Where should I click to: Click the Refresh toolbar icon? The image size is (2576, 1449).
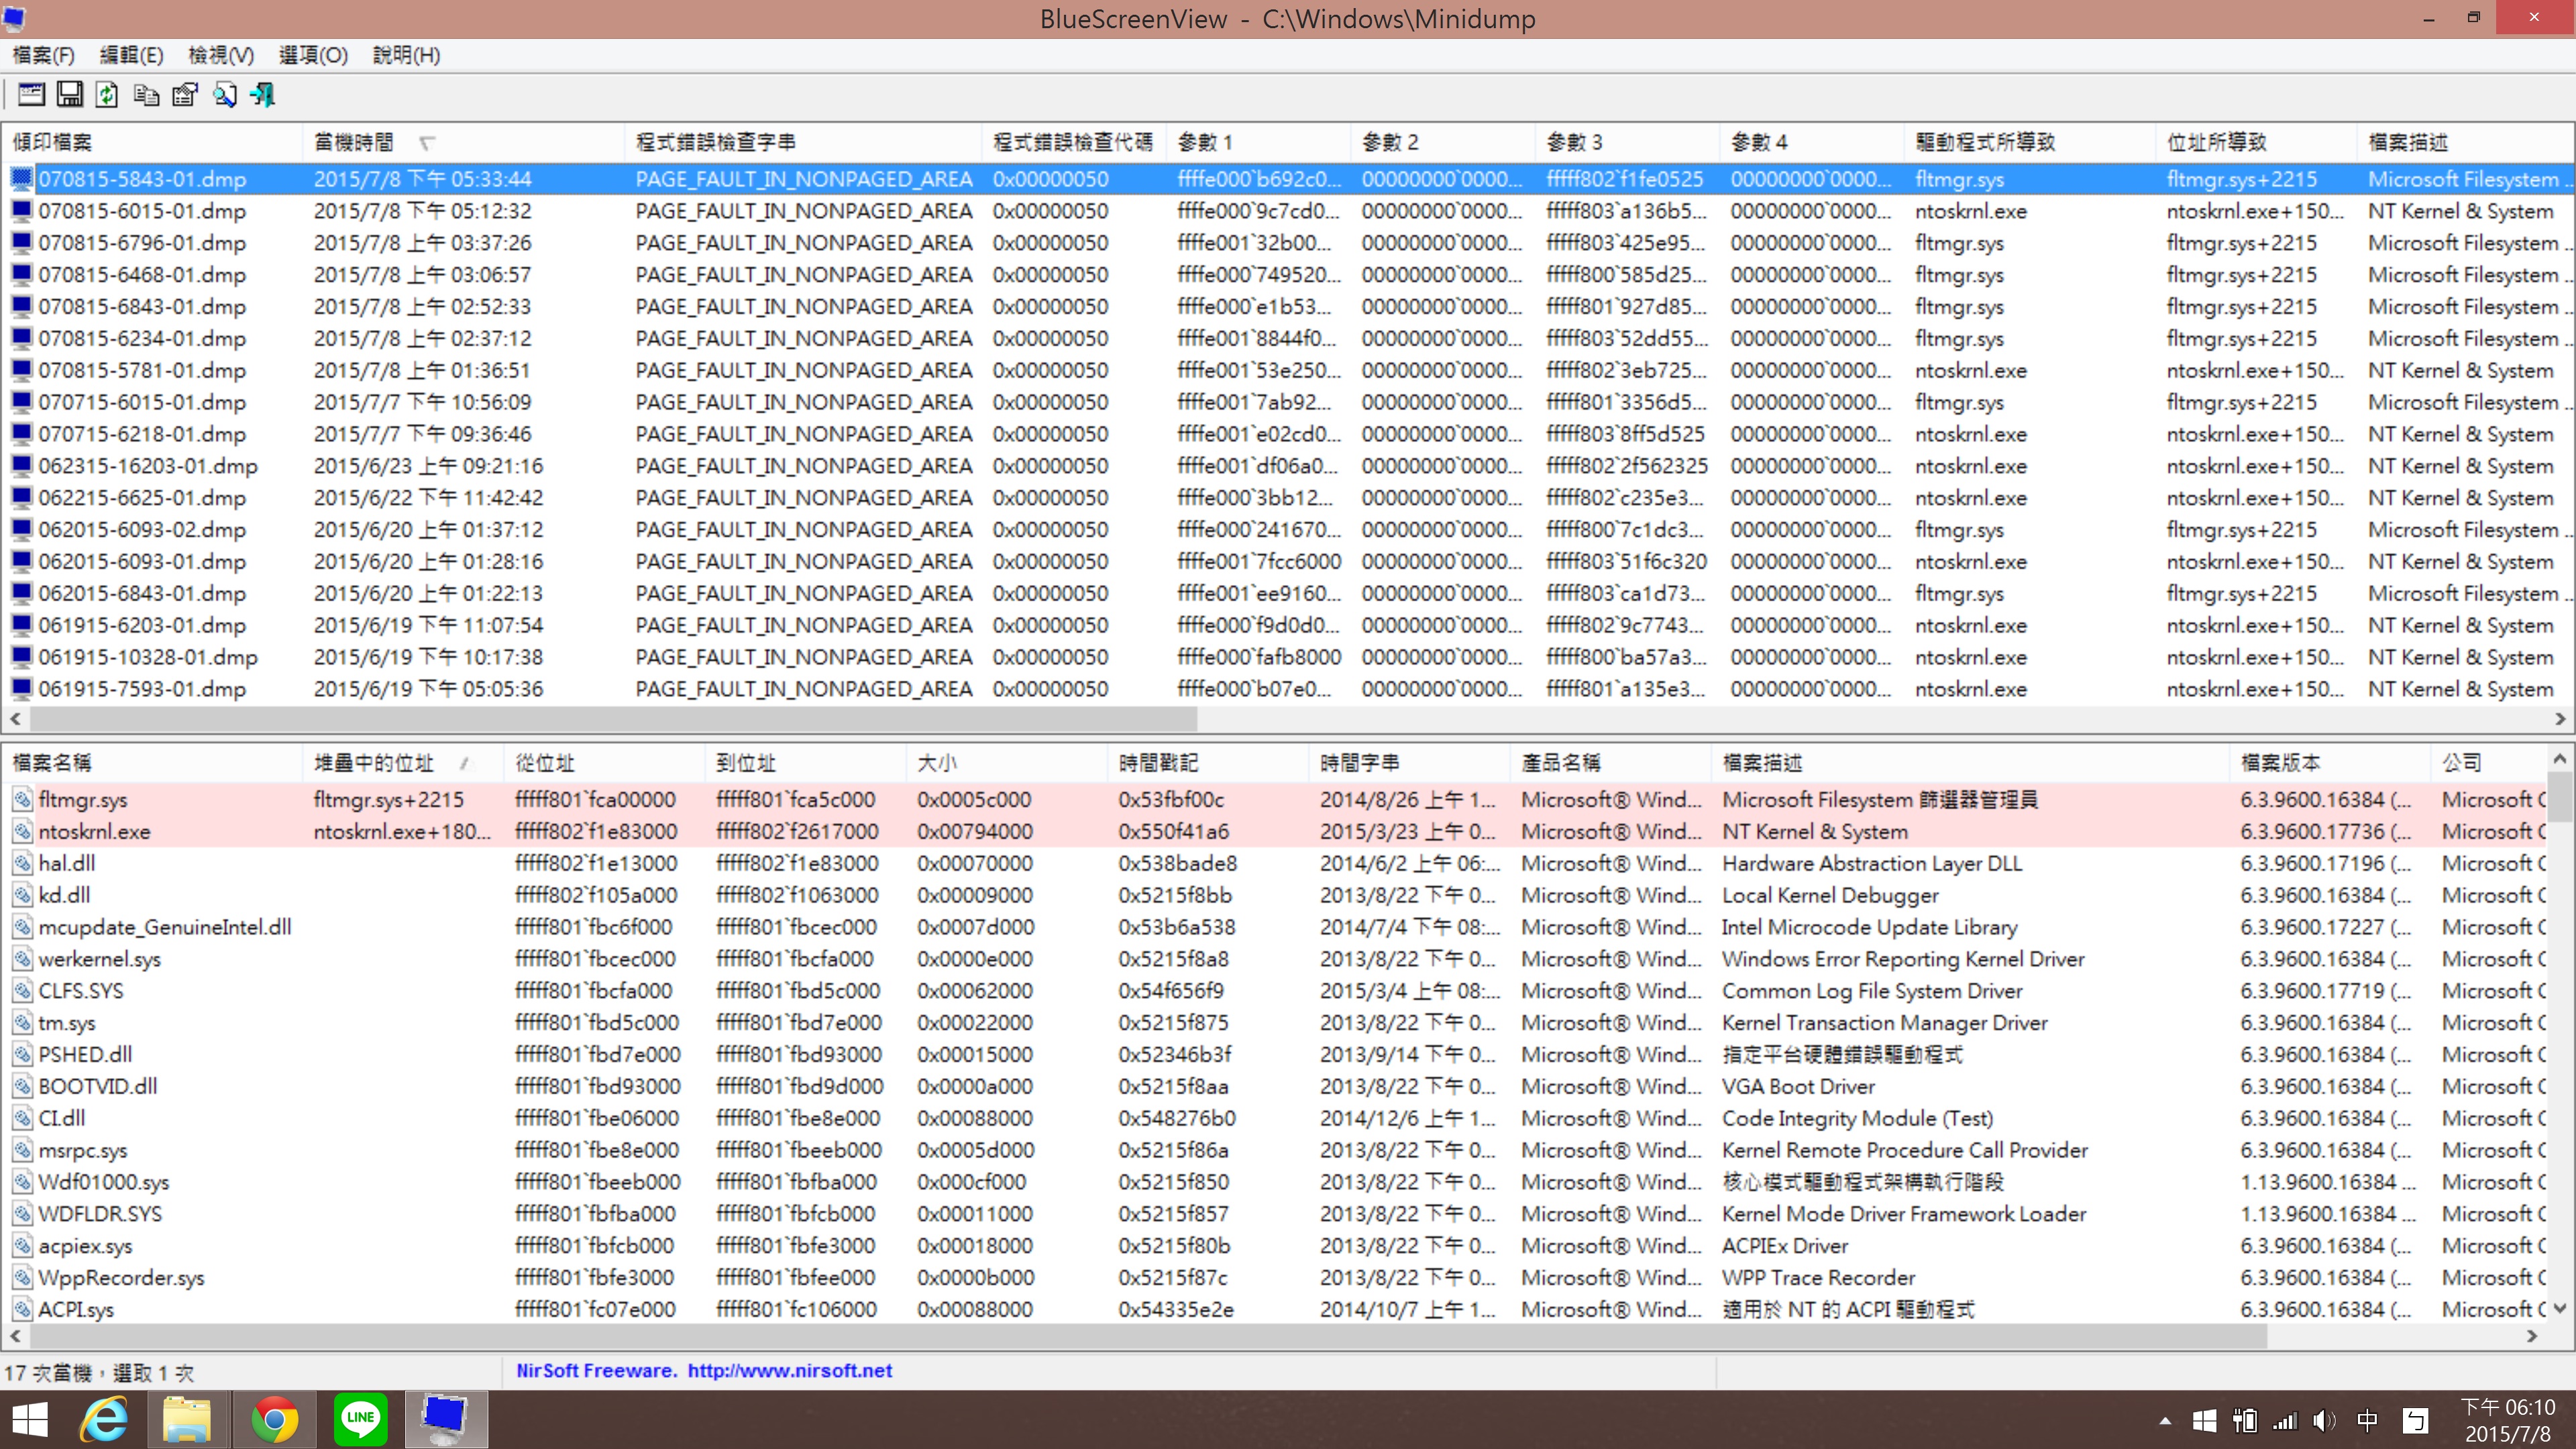coord(107,95)
